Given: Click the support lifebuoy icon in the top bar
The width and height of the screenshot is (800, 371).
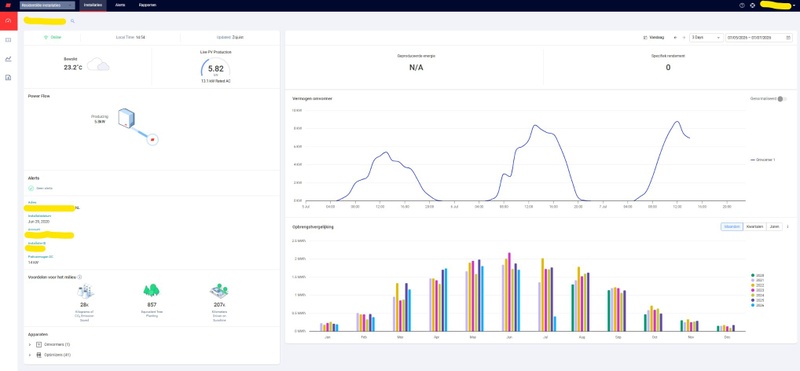Looking at the screenshot, I should point(752,5).
